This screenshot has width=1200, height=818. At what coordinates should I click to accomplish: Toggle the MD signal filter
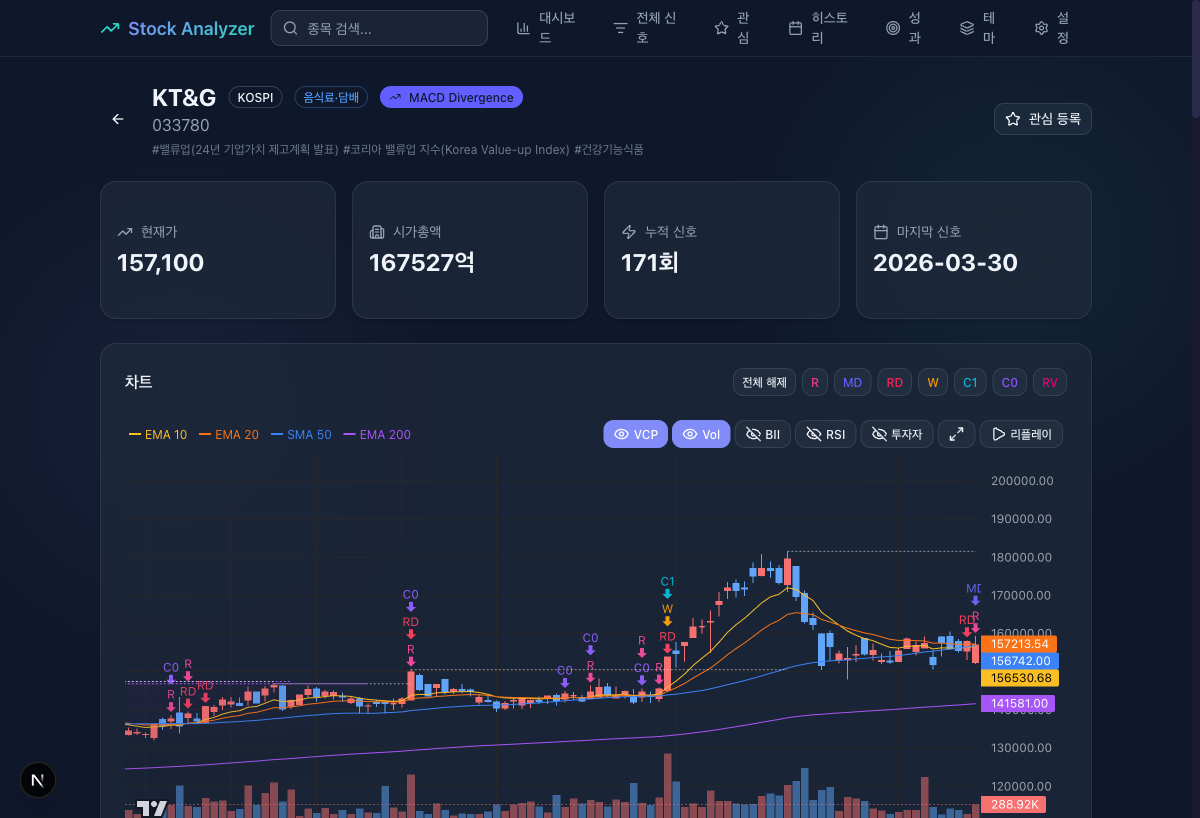coord(852,382)
